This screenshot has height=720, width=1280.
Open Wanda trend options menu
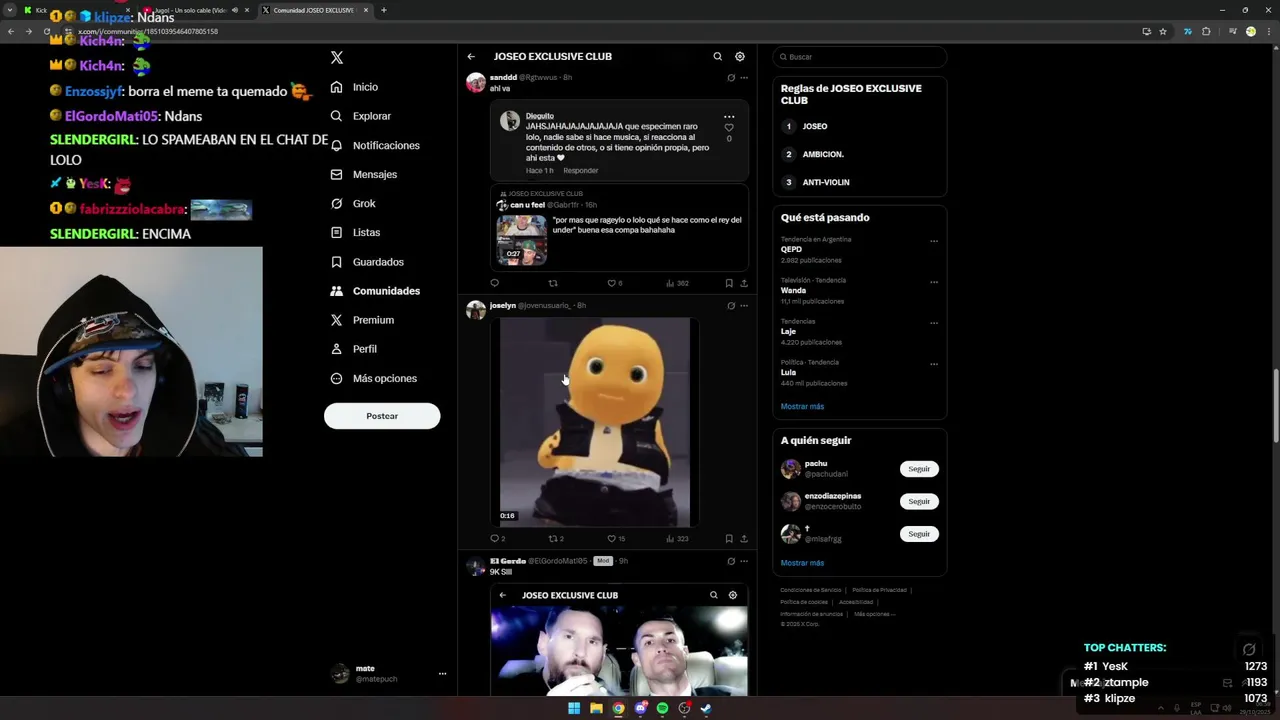click(934, 282)
